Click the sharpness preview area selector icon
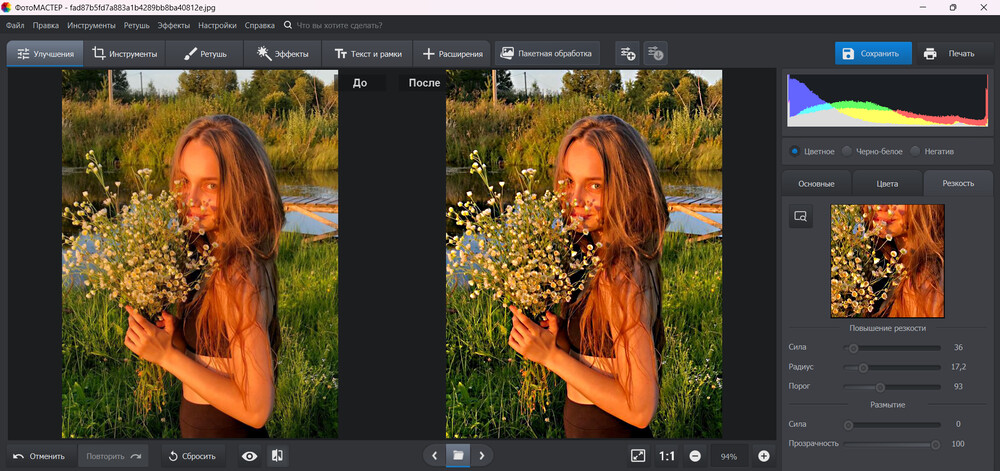1000x471 pixels. coord(800,216)
